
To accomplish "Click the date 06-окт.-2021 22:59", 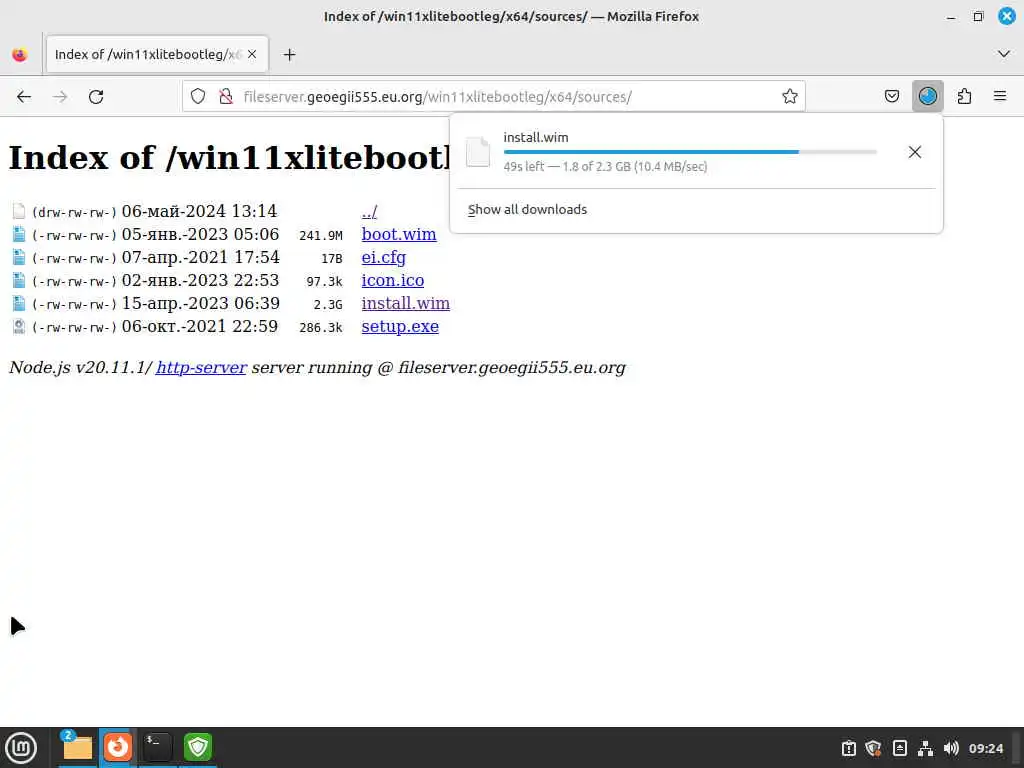I will click(x=200, y=327).
